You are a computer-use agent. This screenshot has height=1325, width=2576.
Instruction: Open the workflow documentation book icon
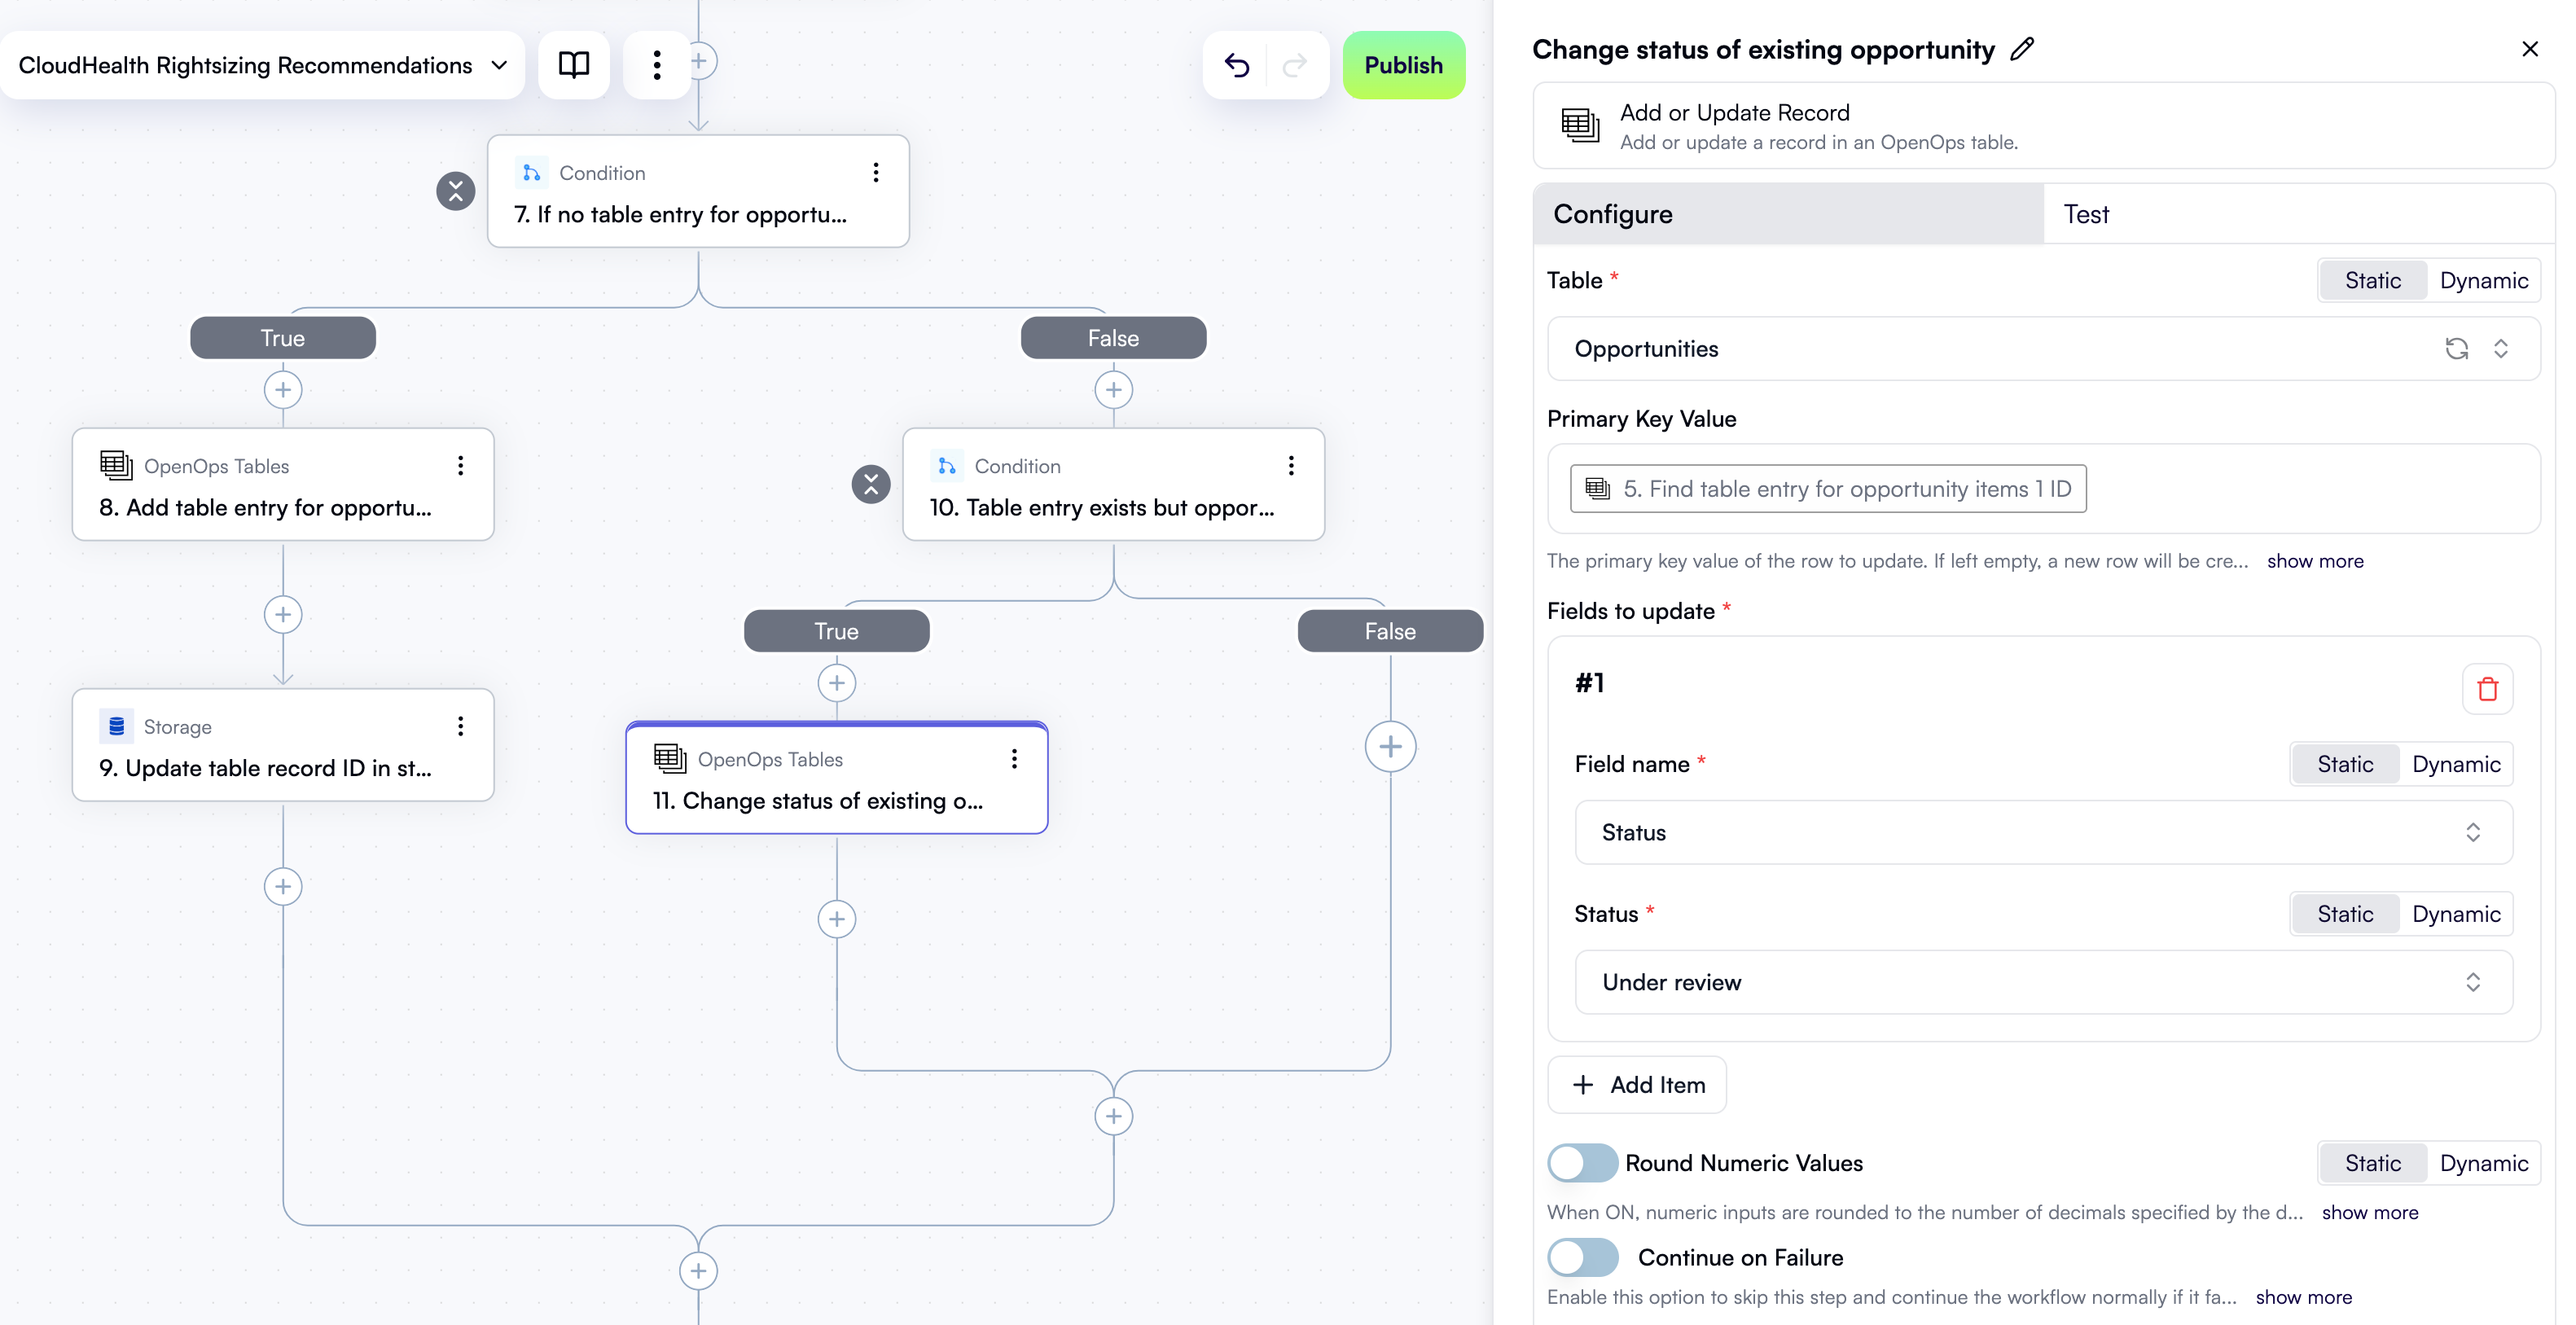click(x=573, y=64)
